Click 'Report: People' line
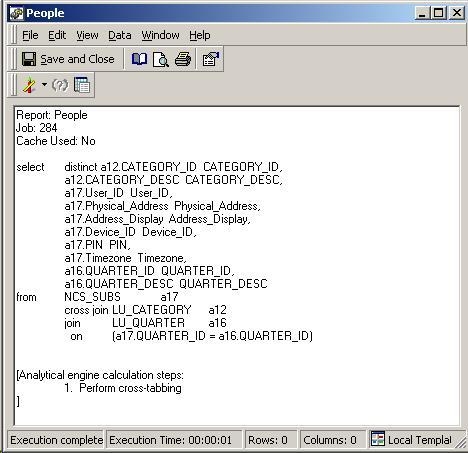 pos(52,115)
